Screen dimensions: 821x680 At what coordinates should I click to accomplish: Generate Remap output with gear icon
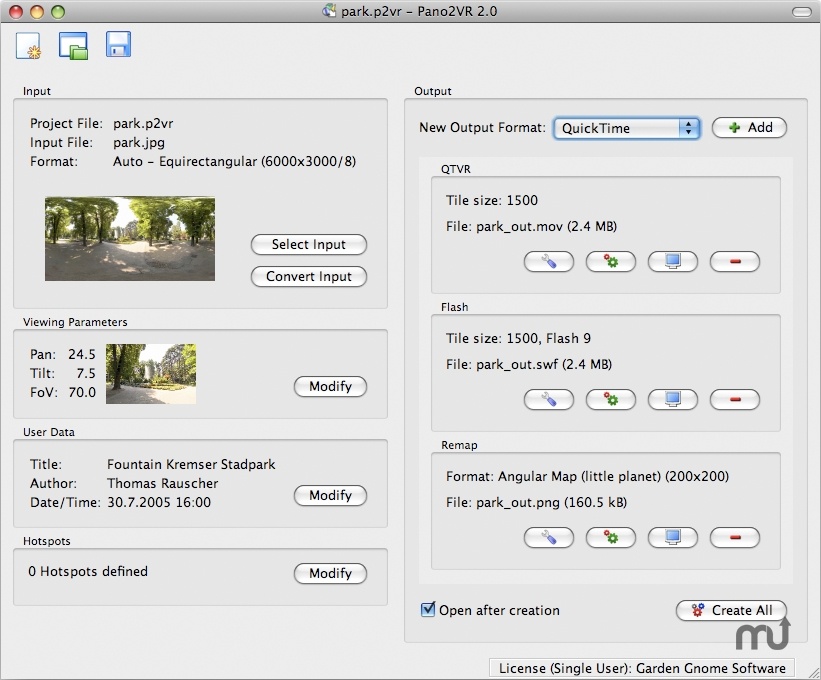[610, 537]
